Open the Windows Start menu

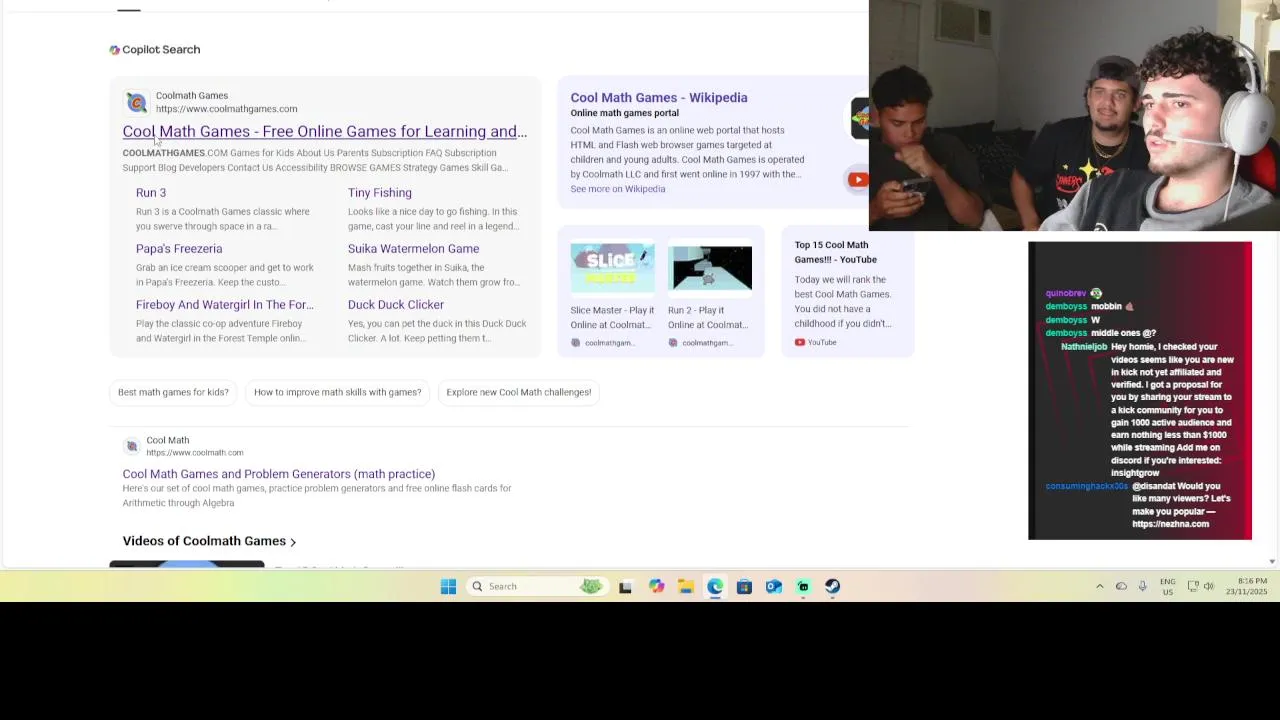click(448, 586)
